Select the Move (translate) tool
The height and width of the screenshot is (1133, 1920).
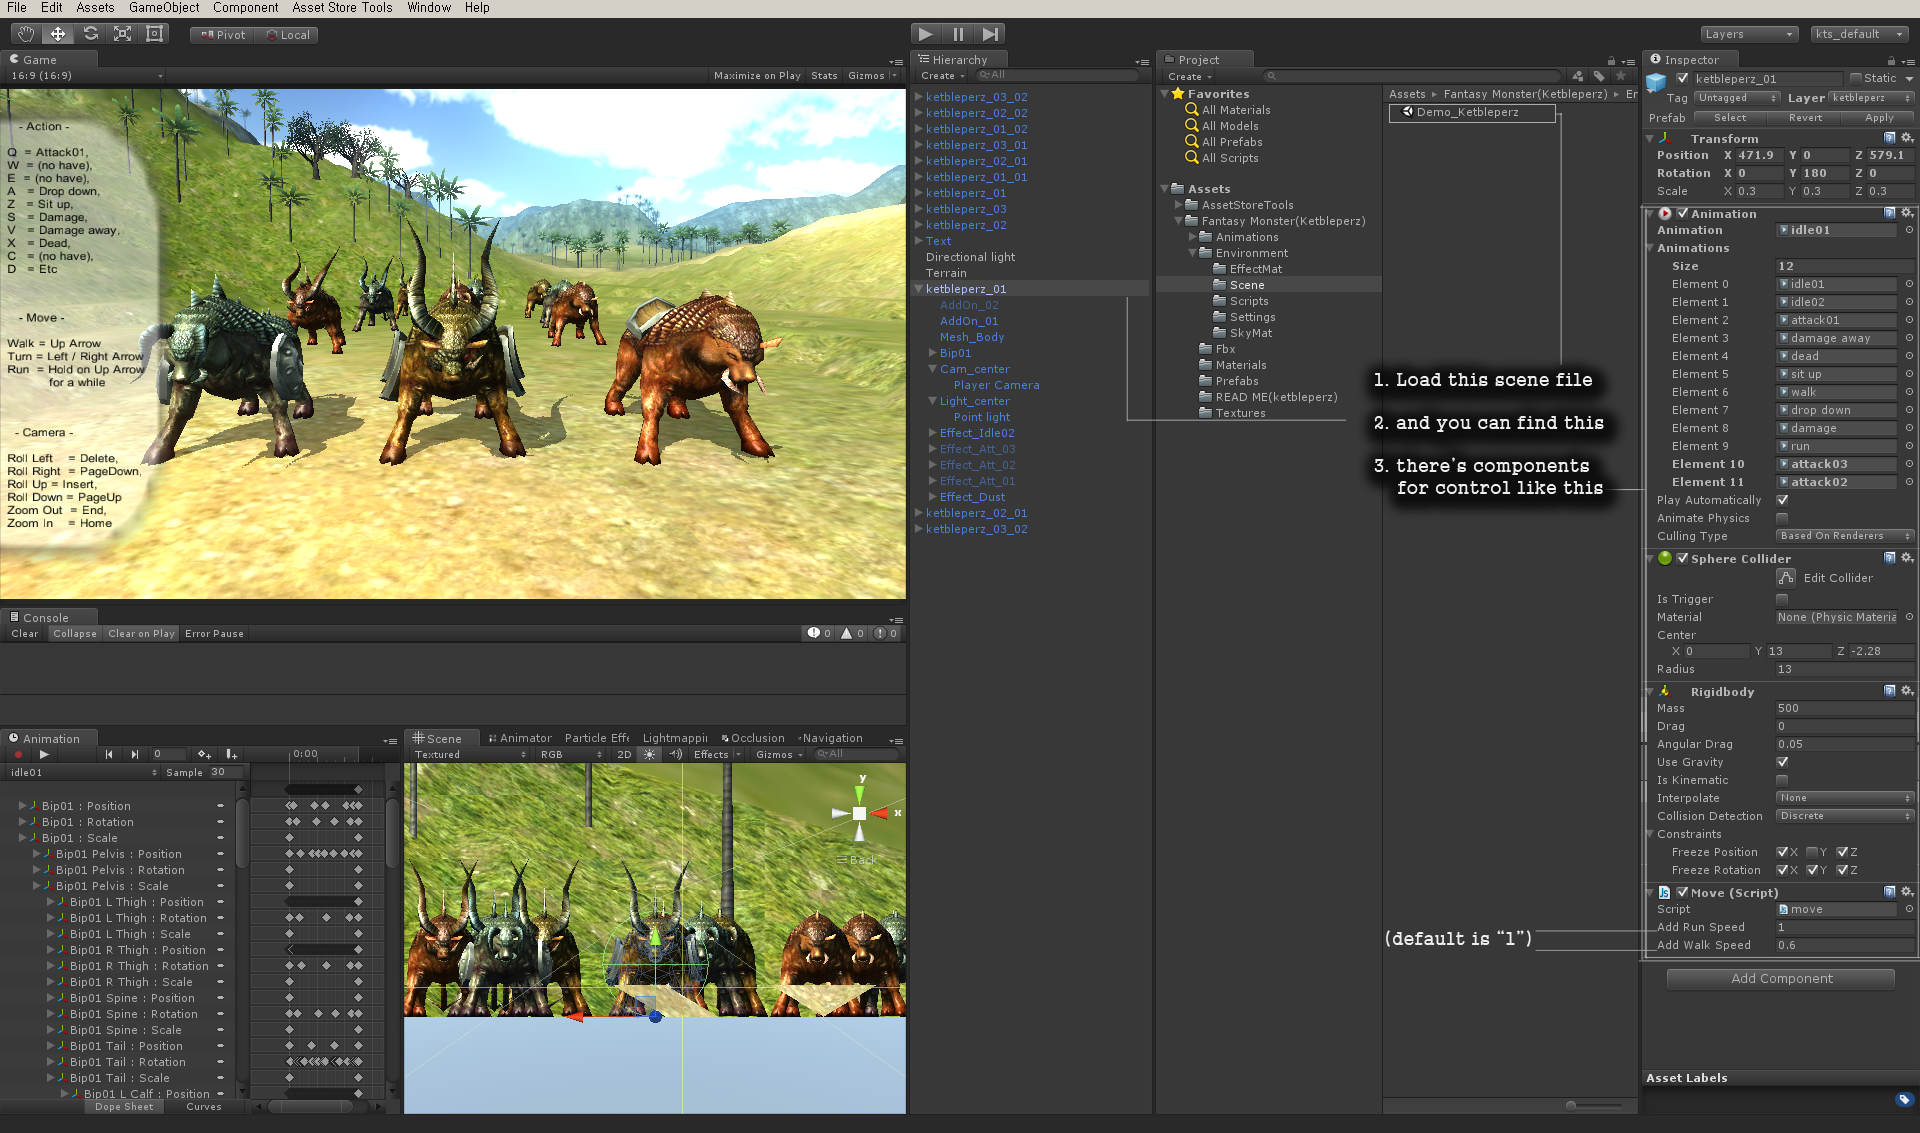[x=58, y=34]
